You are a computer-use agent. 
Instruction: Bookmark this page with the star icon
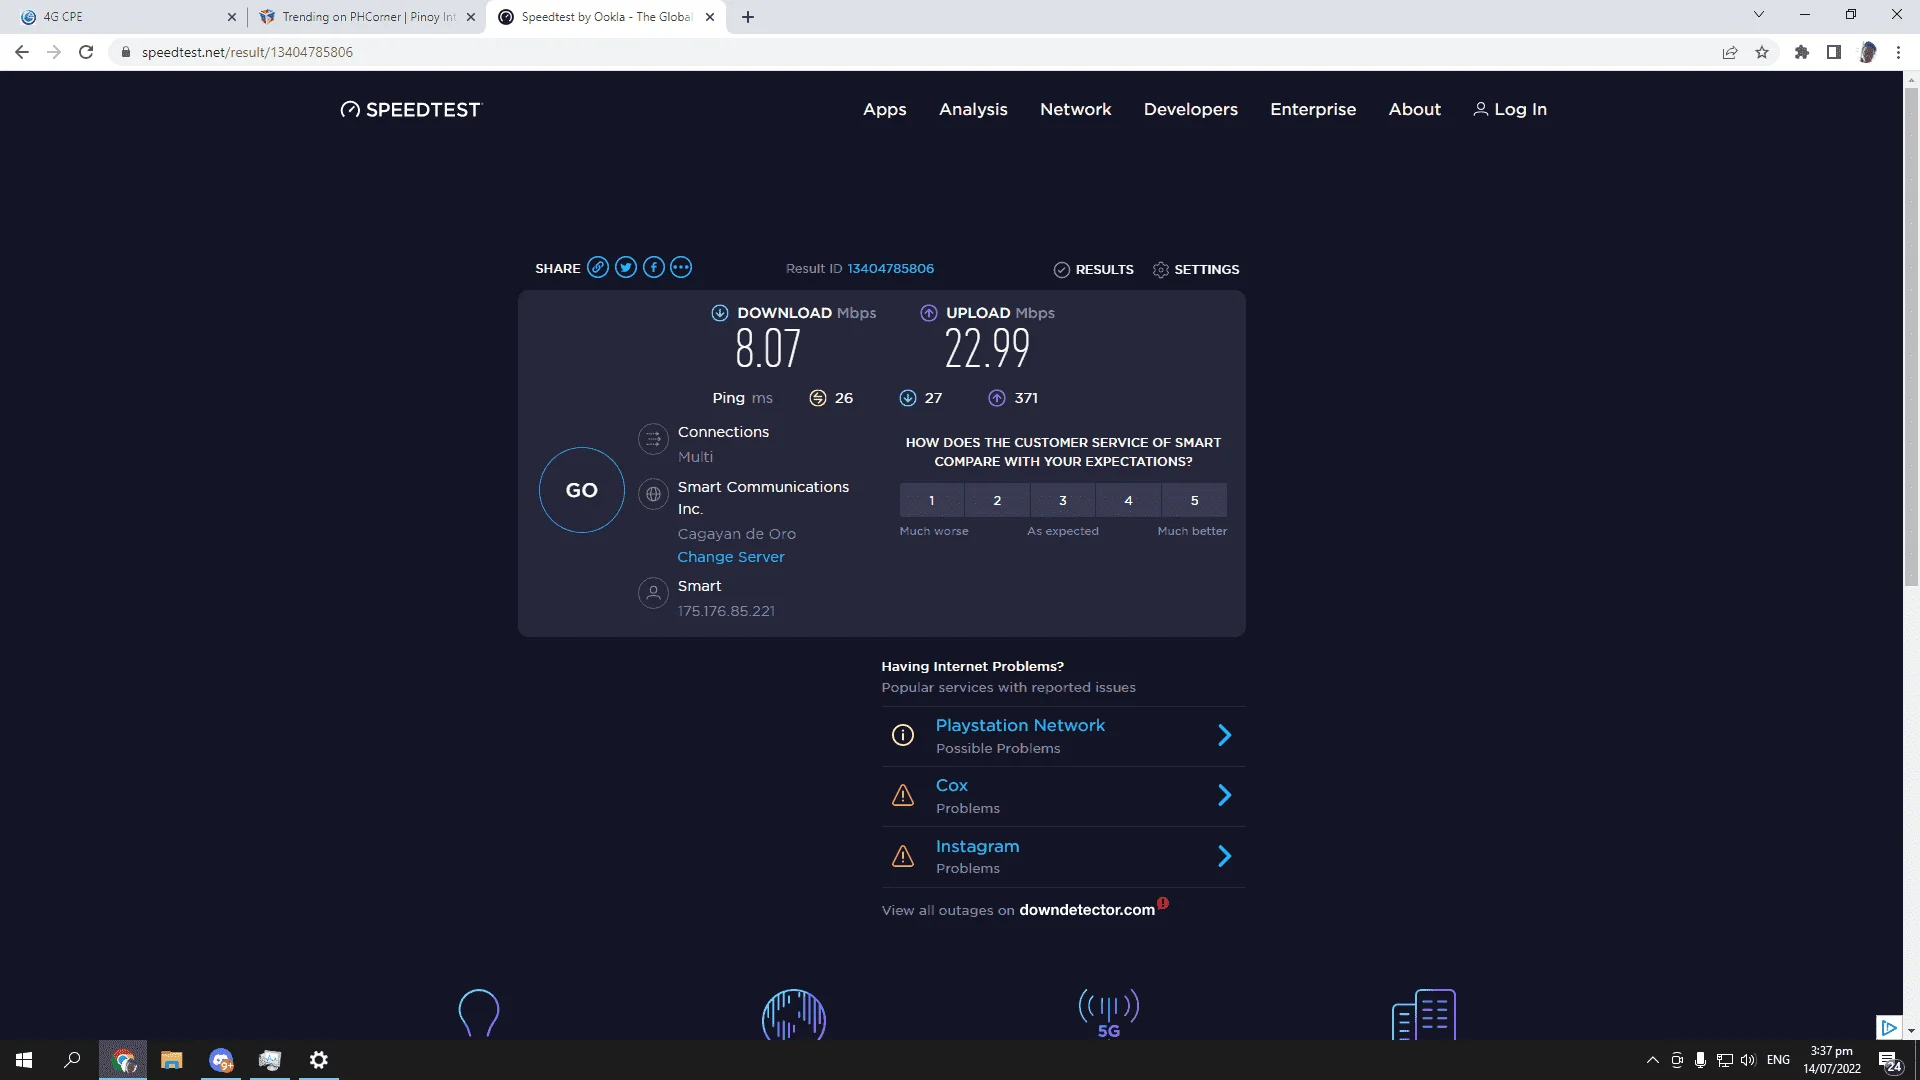pos(1762,52)
